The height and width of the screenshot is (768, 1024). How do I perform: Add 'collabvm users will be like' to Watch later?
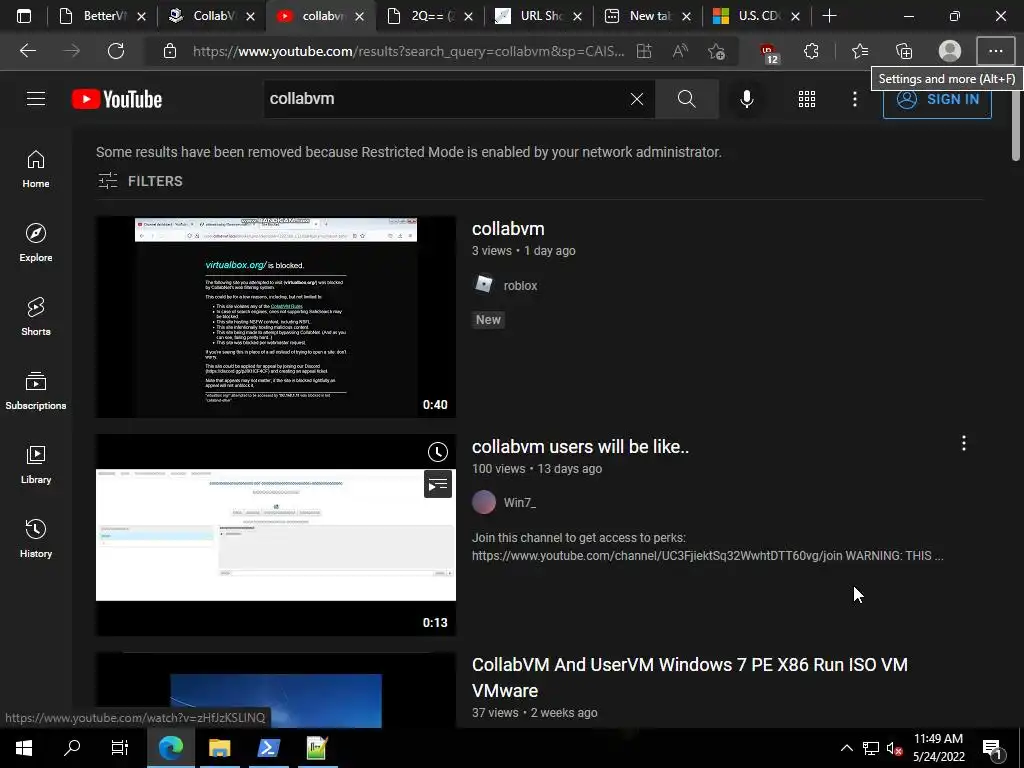(x=438, y=452)
